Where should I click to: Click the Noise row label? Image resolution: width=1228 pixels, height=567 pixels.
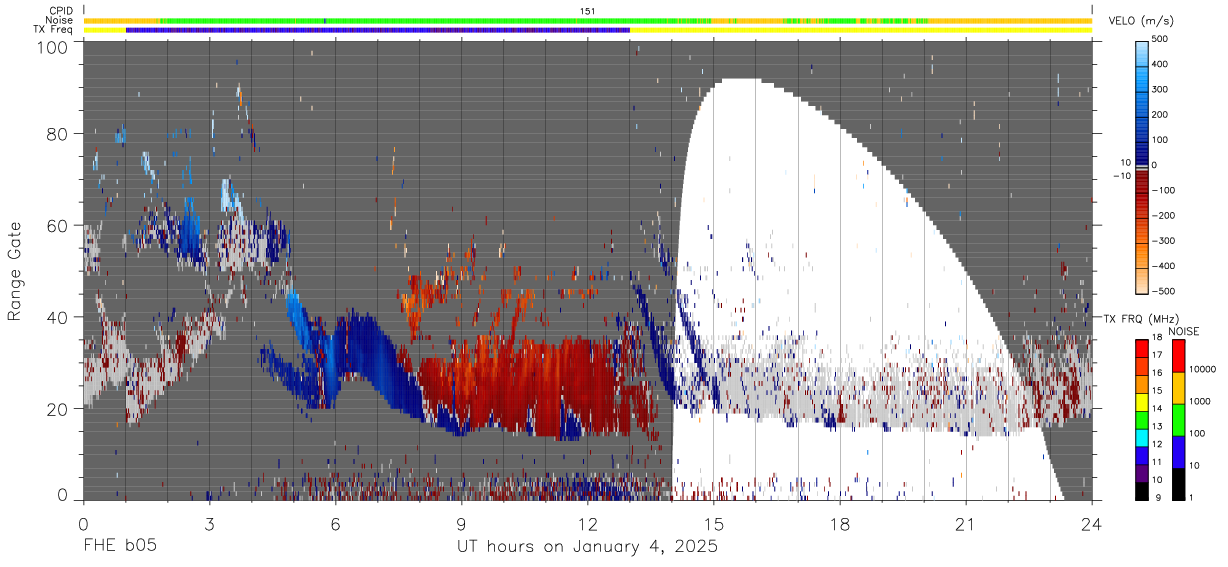pyautogui.click(x=59, y=20)
